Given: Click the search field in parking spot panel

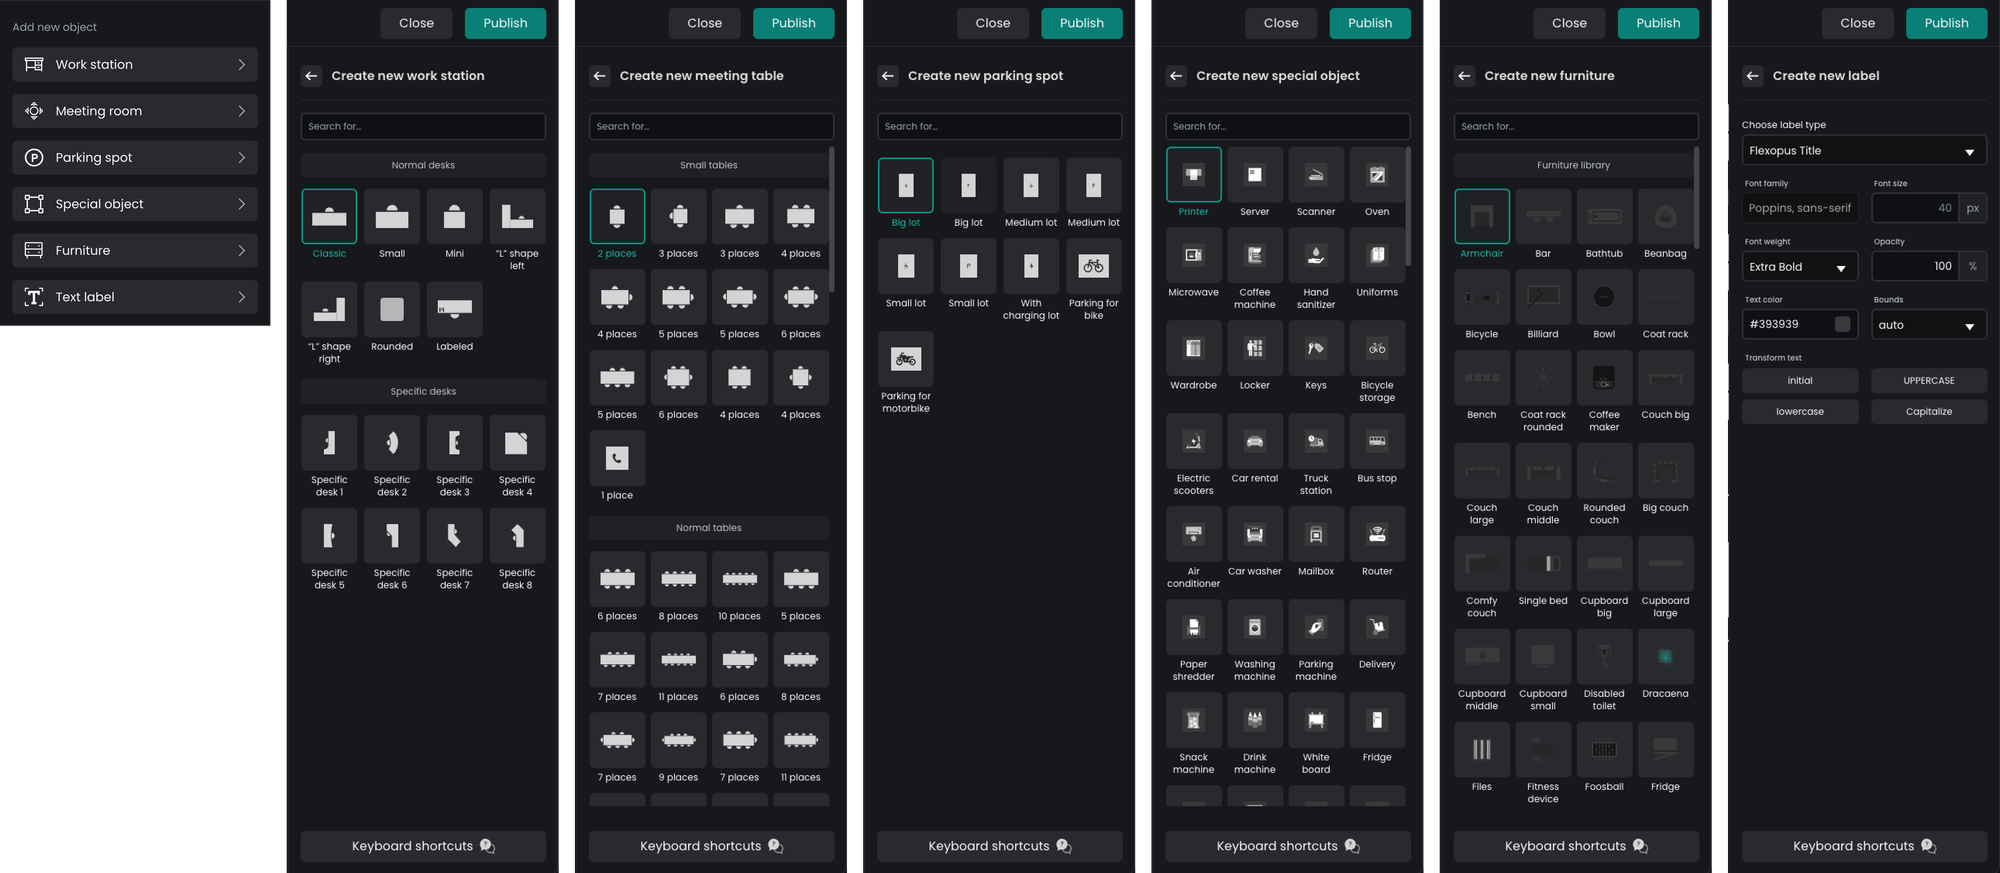Looking at the screenshot, I should click(999, 127).
